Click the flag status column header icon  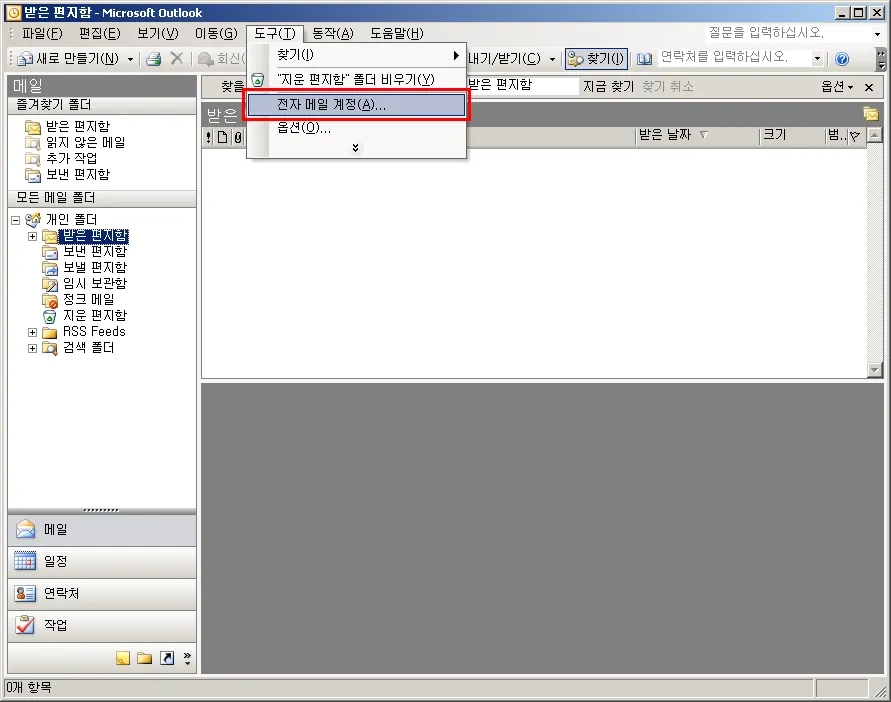click(855, 136)
